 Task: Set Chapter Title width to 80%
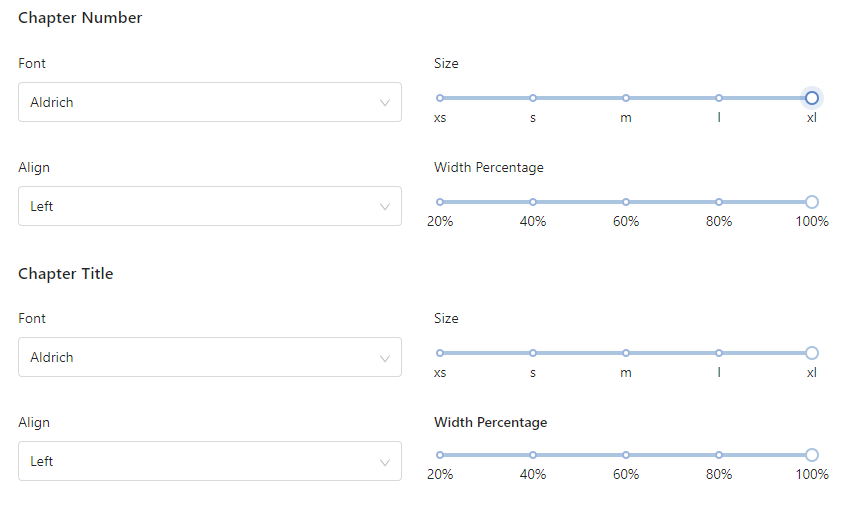point(719,455)
